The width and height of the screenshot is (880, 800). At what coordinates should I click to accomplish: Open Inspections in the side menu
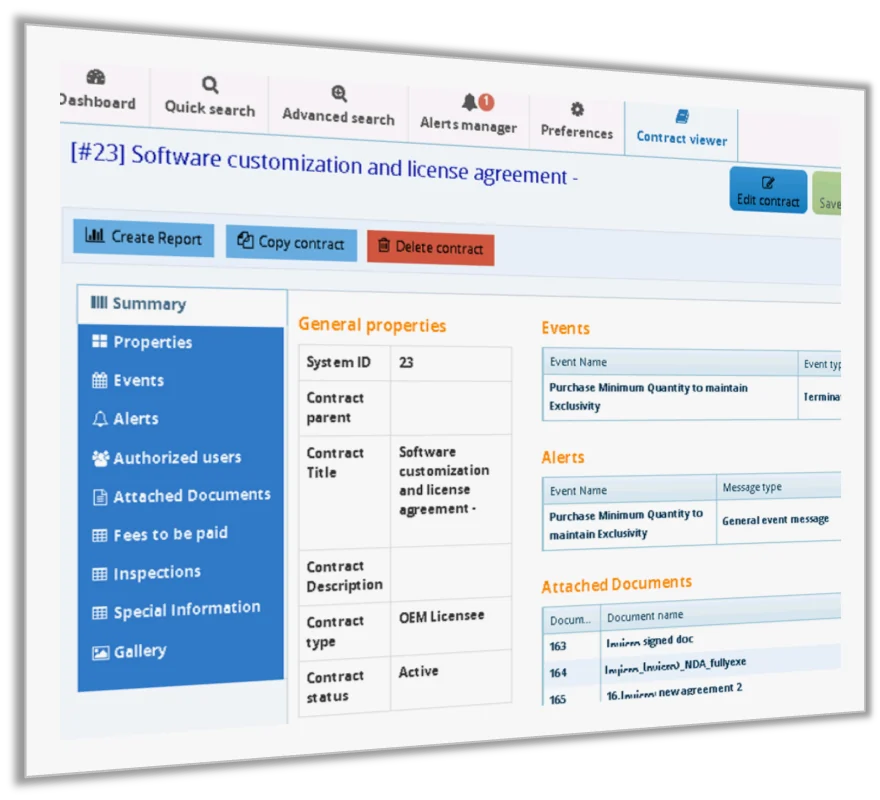(181, 573)
